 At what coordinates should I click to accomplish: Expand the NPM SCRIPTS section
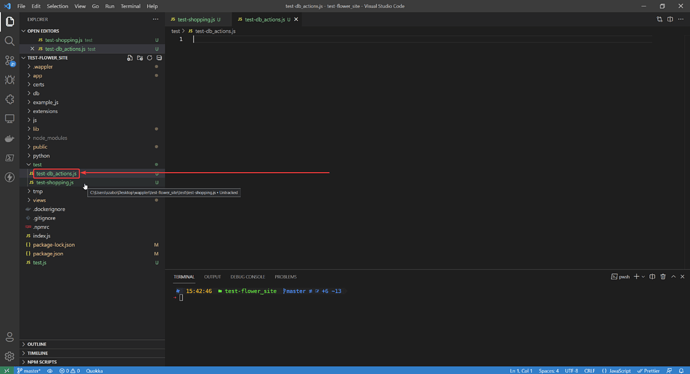(x=42, y=362)
